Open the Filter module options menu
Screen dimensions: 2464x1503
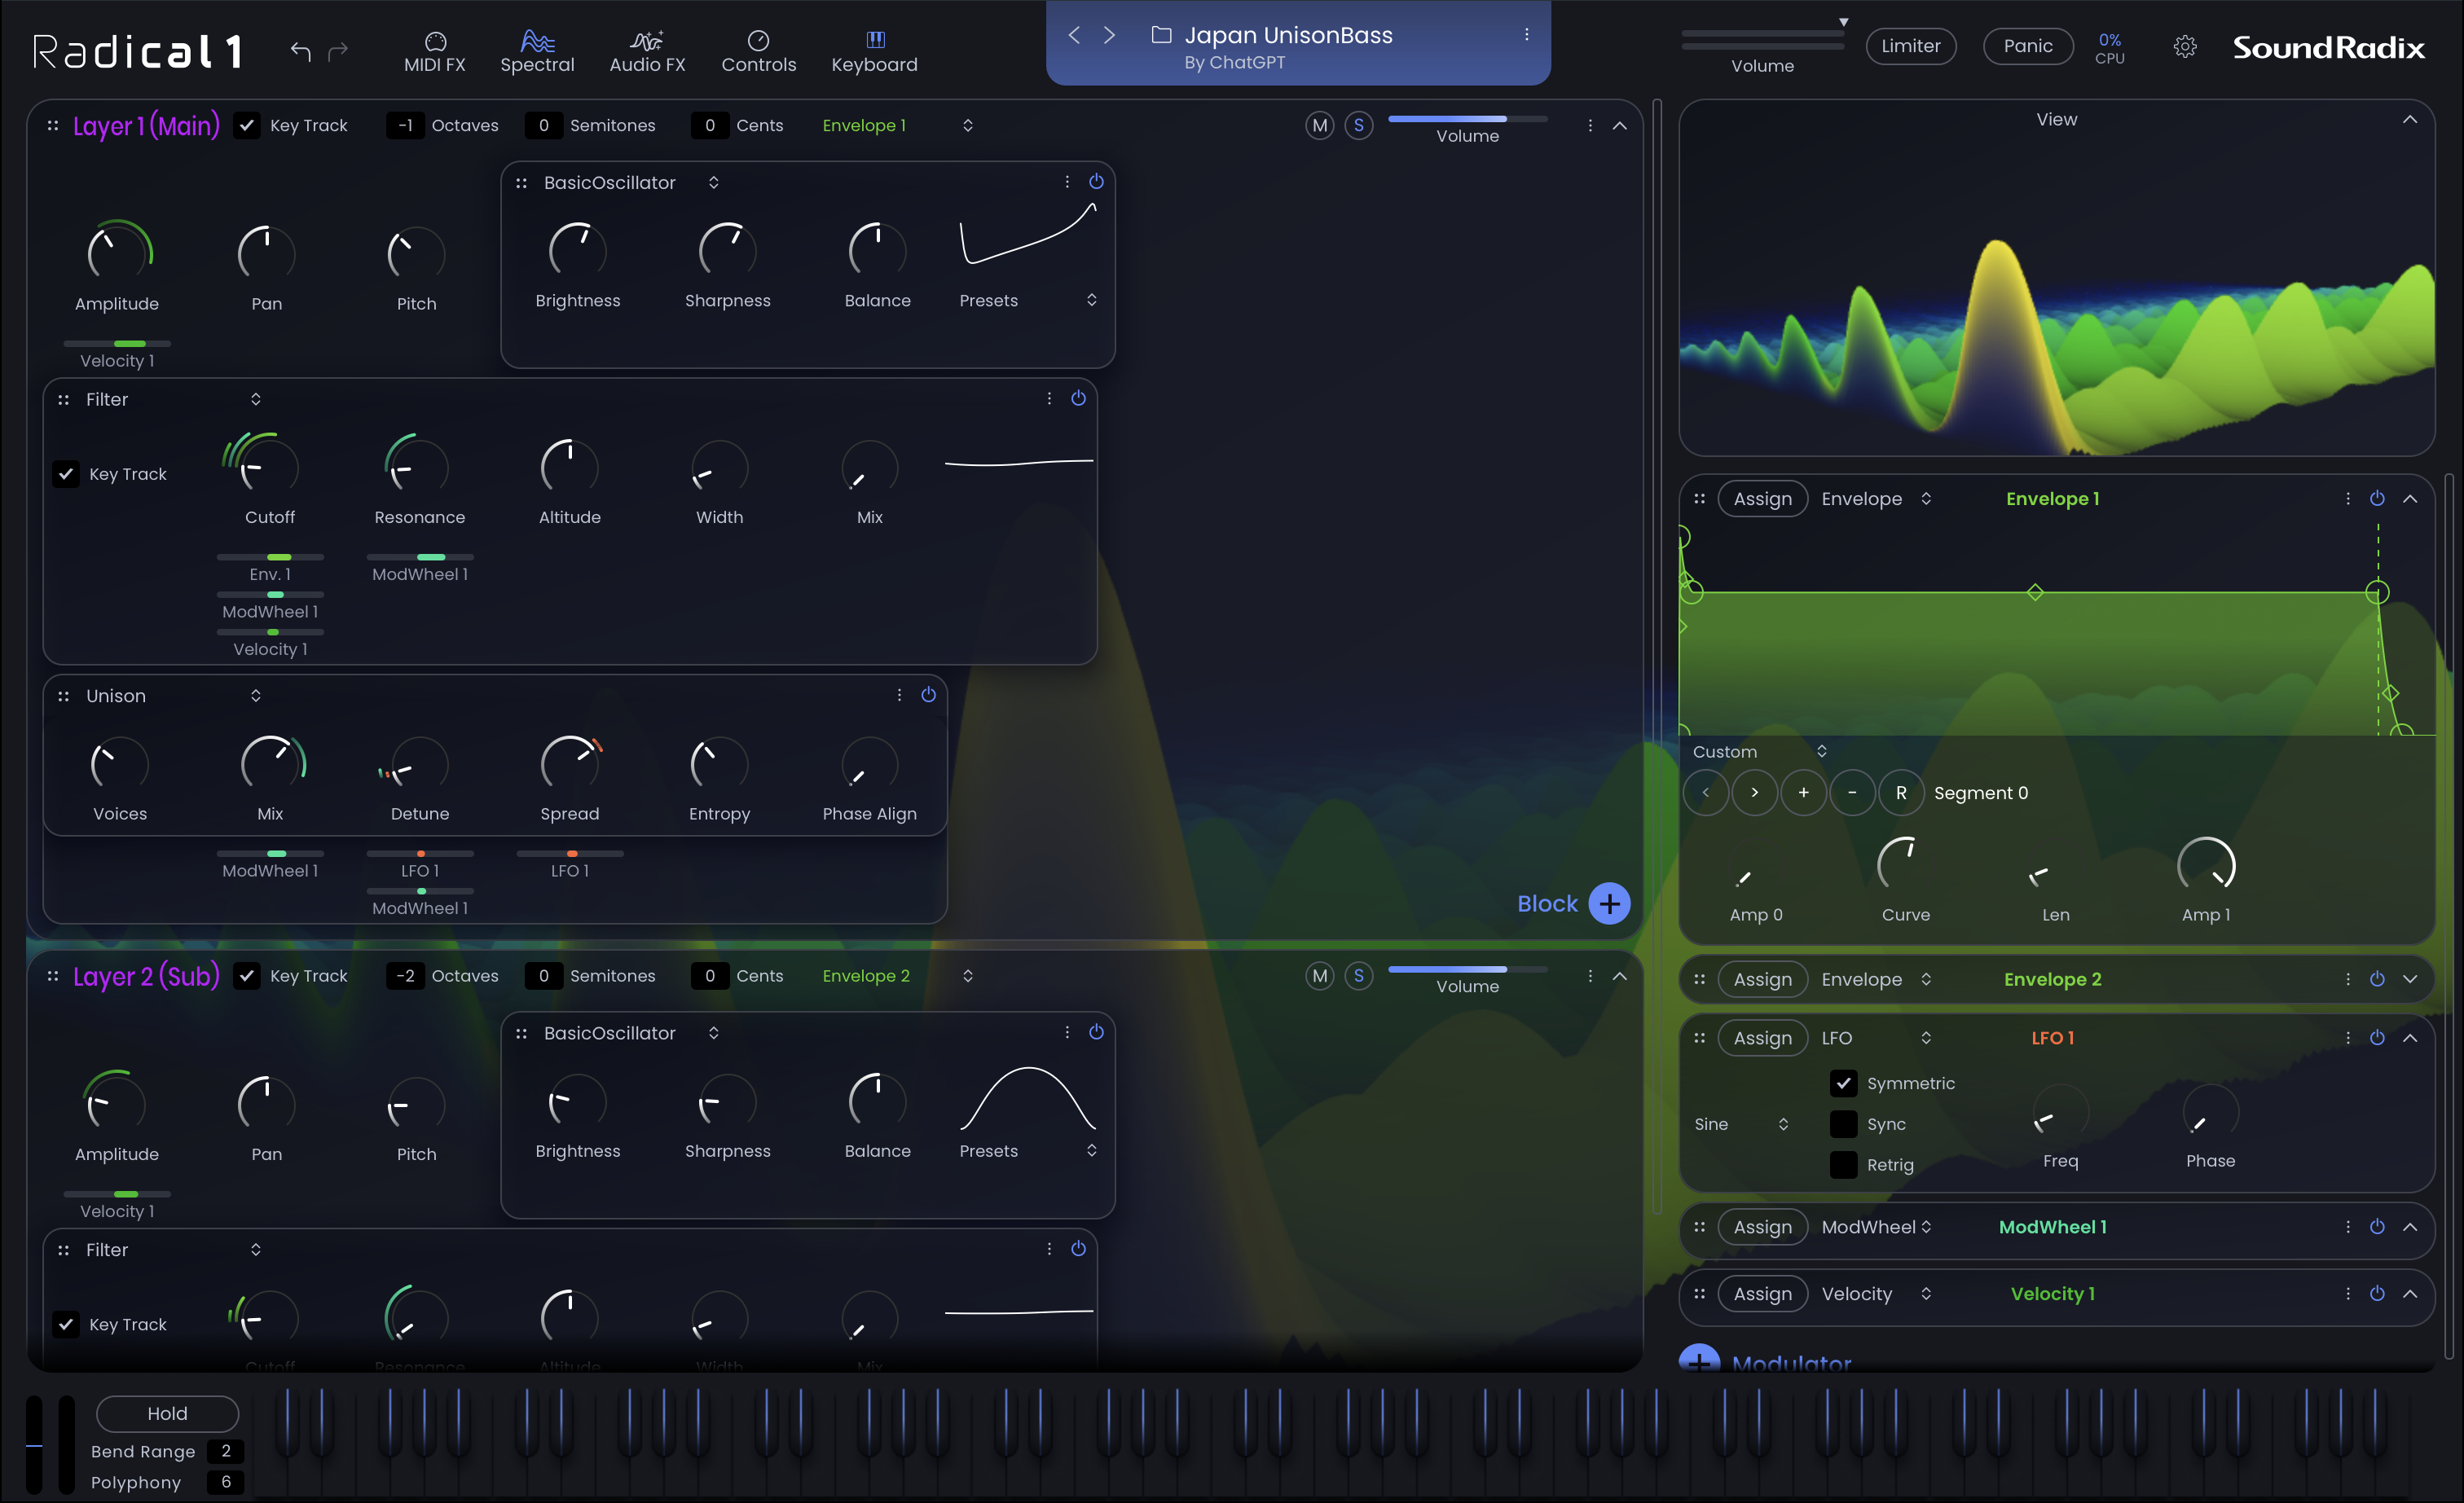[1049, 398]
